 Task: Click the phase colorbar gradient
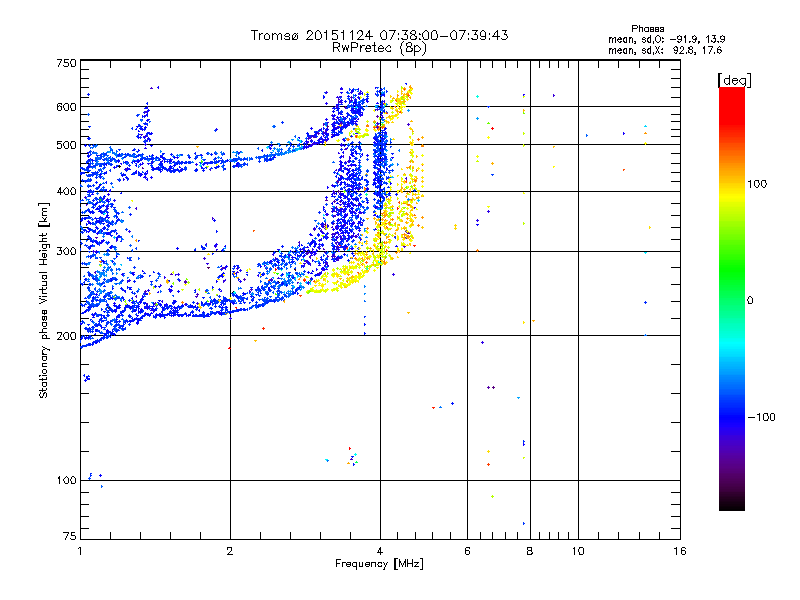pyautogui.click(x=732, y=298)
